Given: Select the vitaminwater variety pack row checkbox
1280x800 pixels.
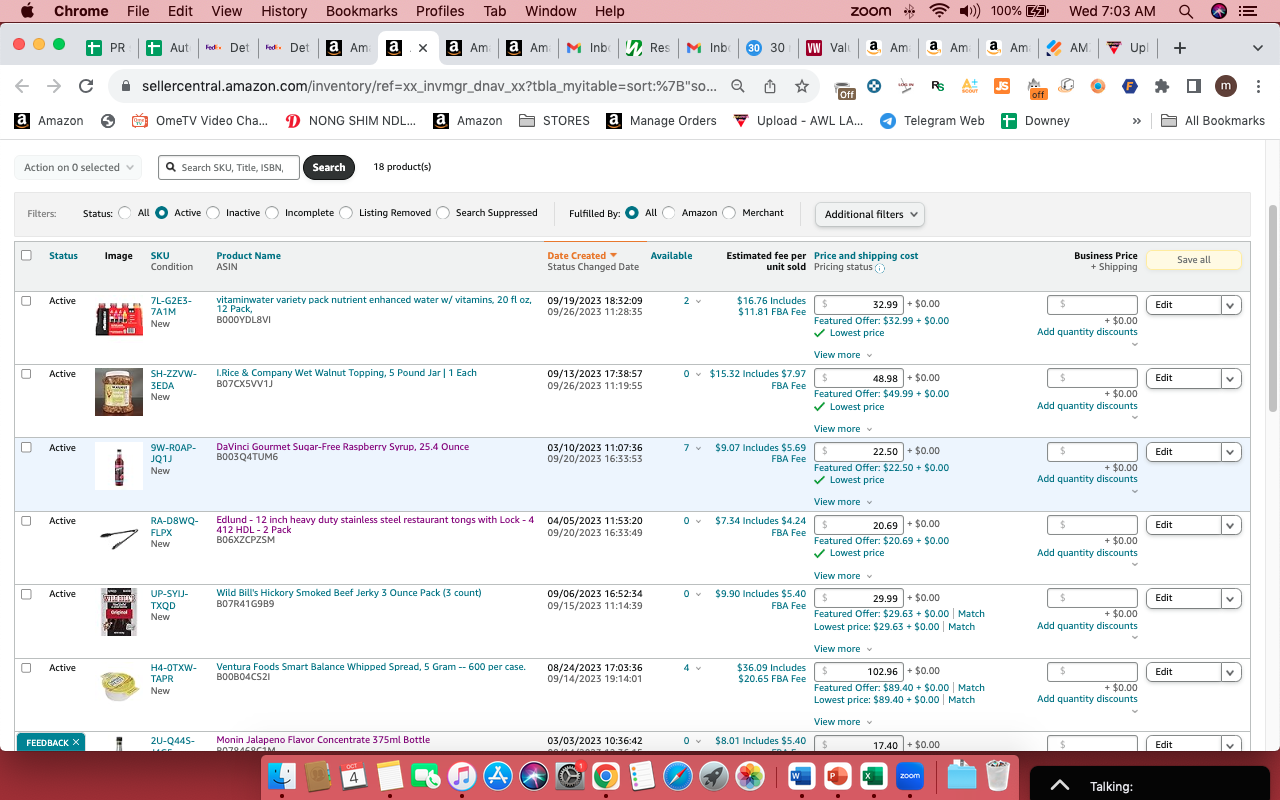Looking at the screenshot, I should pyautogui.click(x=27, y=301).
